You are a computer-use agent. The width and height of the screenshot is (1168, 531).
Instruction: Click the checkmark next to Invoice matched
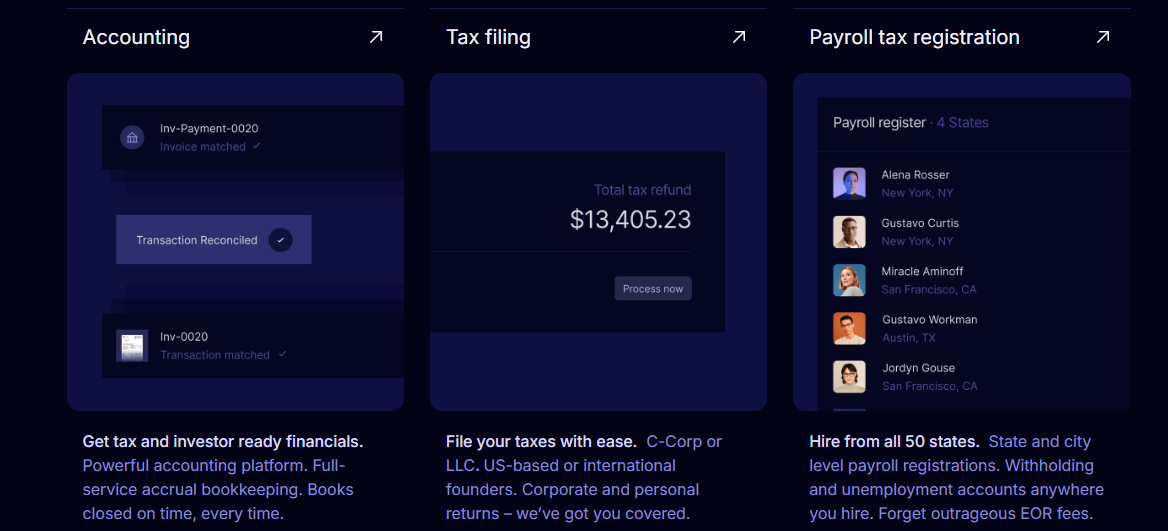point(257,146)
